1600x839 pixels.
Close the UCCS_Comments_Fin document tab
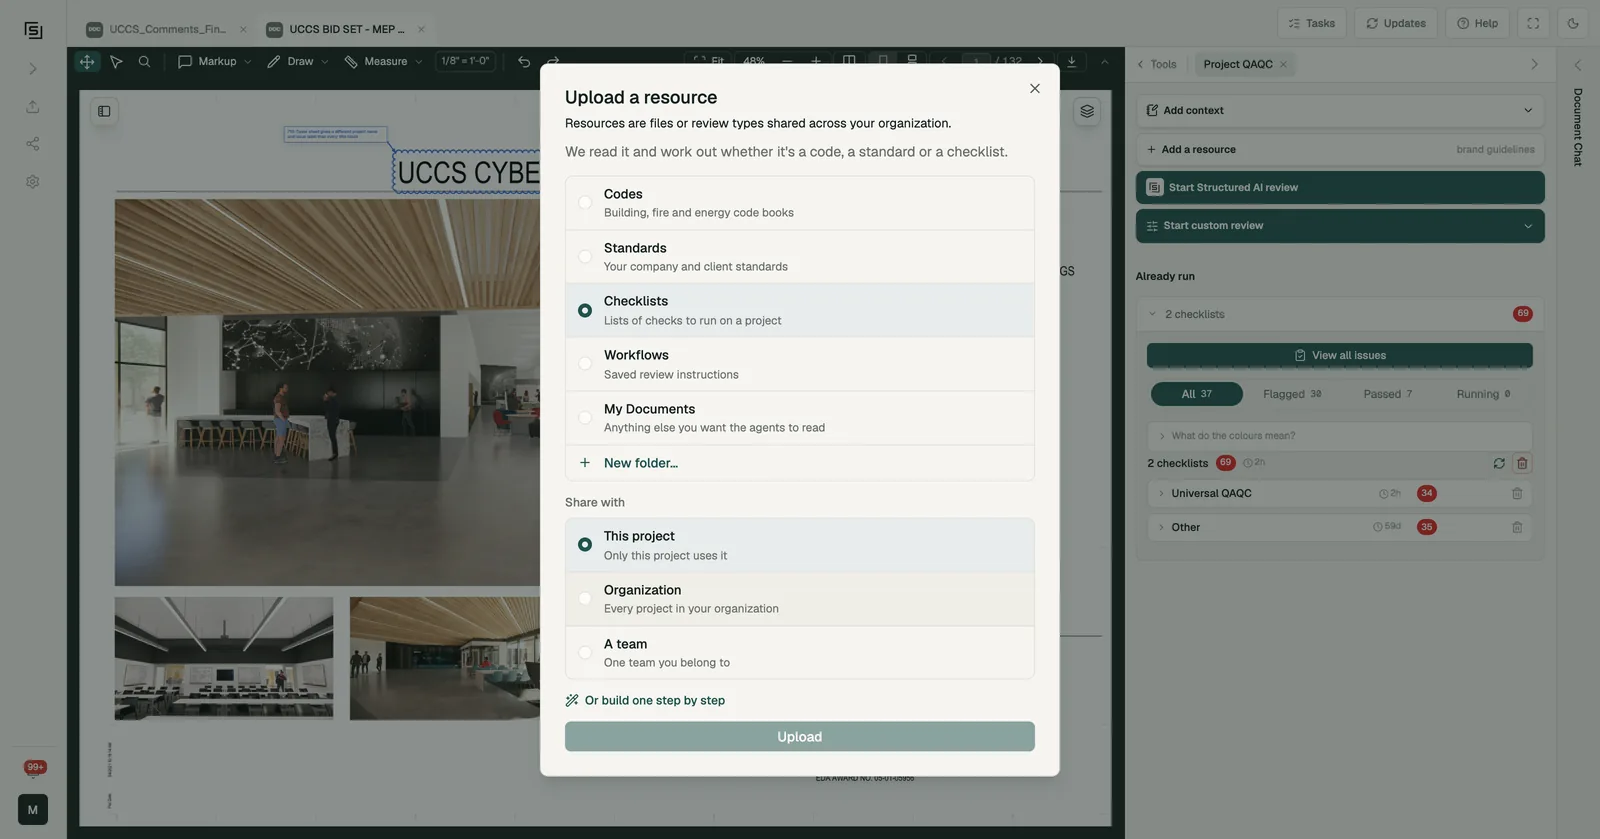click(243, 29)
